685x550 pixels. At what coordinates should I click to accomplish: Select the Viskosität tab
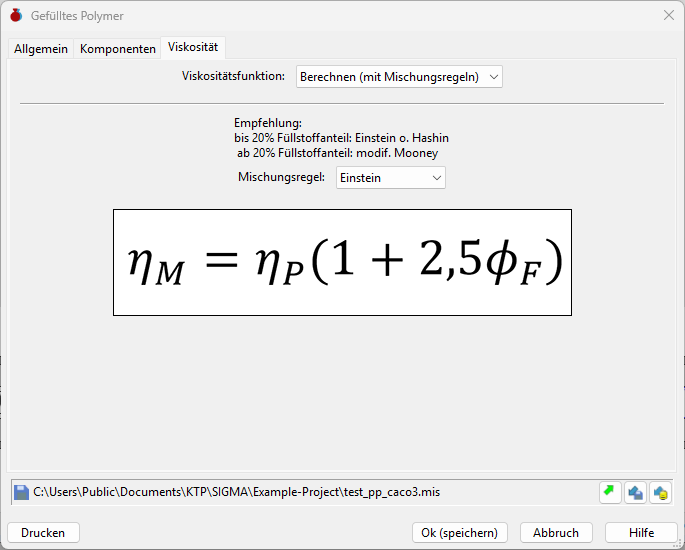point(193,47)
